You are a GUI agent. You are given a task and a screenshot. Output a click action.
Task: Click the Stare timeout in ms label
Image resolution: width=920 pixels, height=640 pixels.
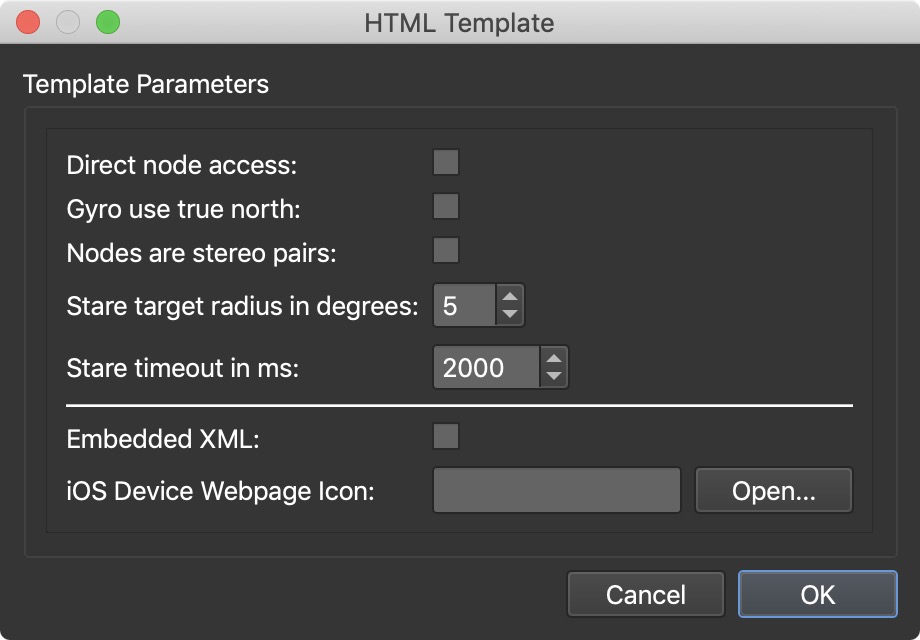point(183,368)
